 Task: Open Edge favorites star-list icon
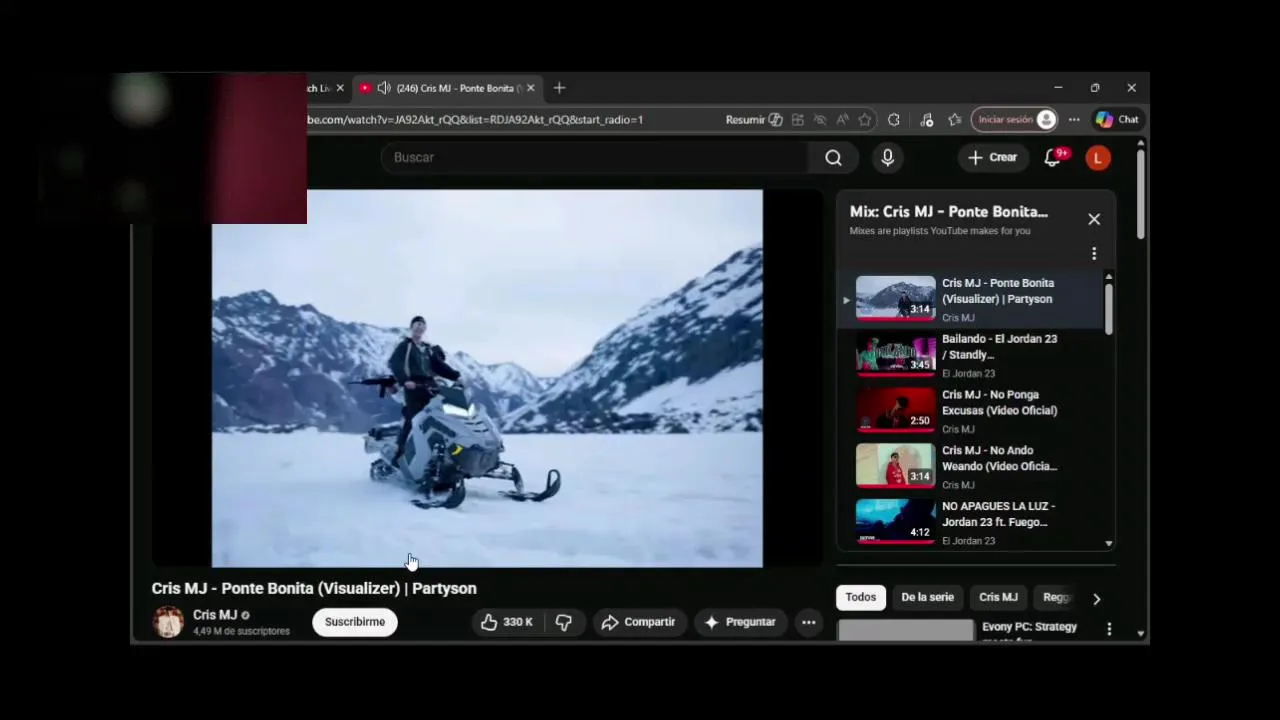point(955,119)
